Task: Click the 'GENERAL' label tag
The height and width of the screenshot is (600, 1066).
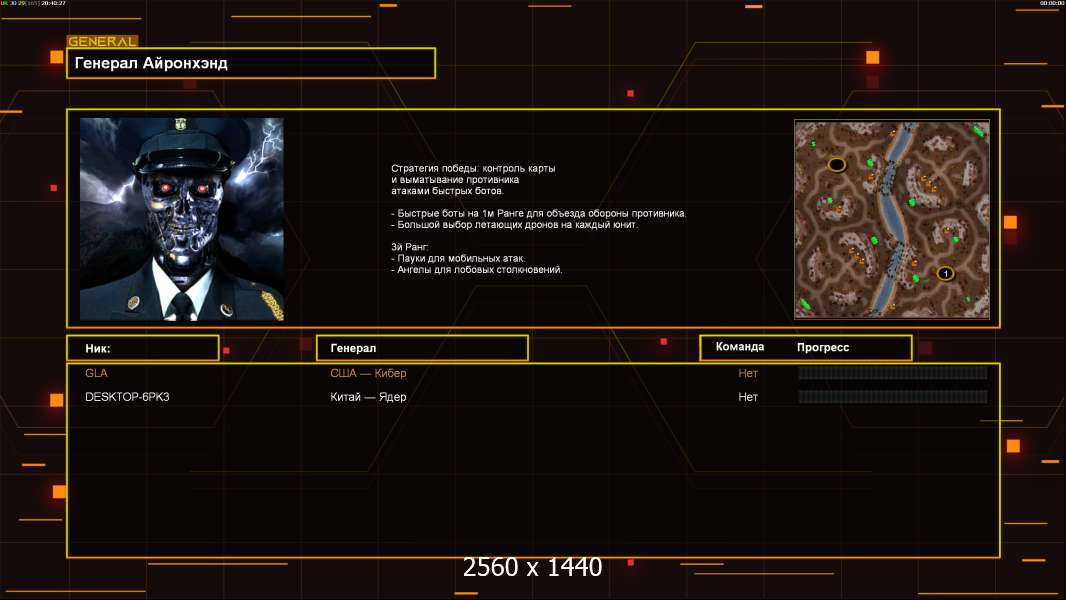Action: [102, 41]
